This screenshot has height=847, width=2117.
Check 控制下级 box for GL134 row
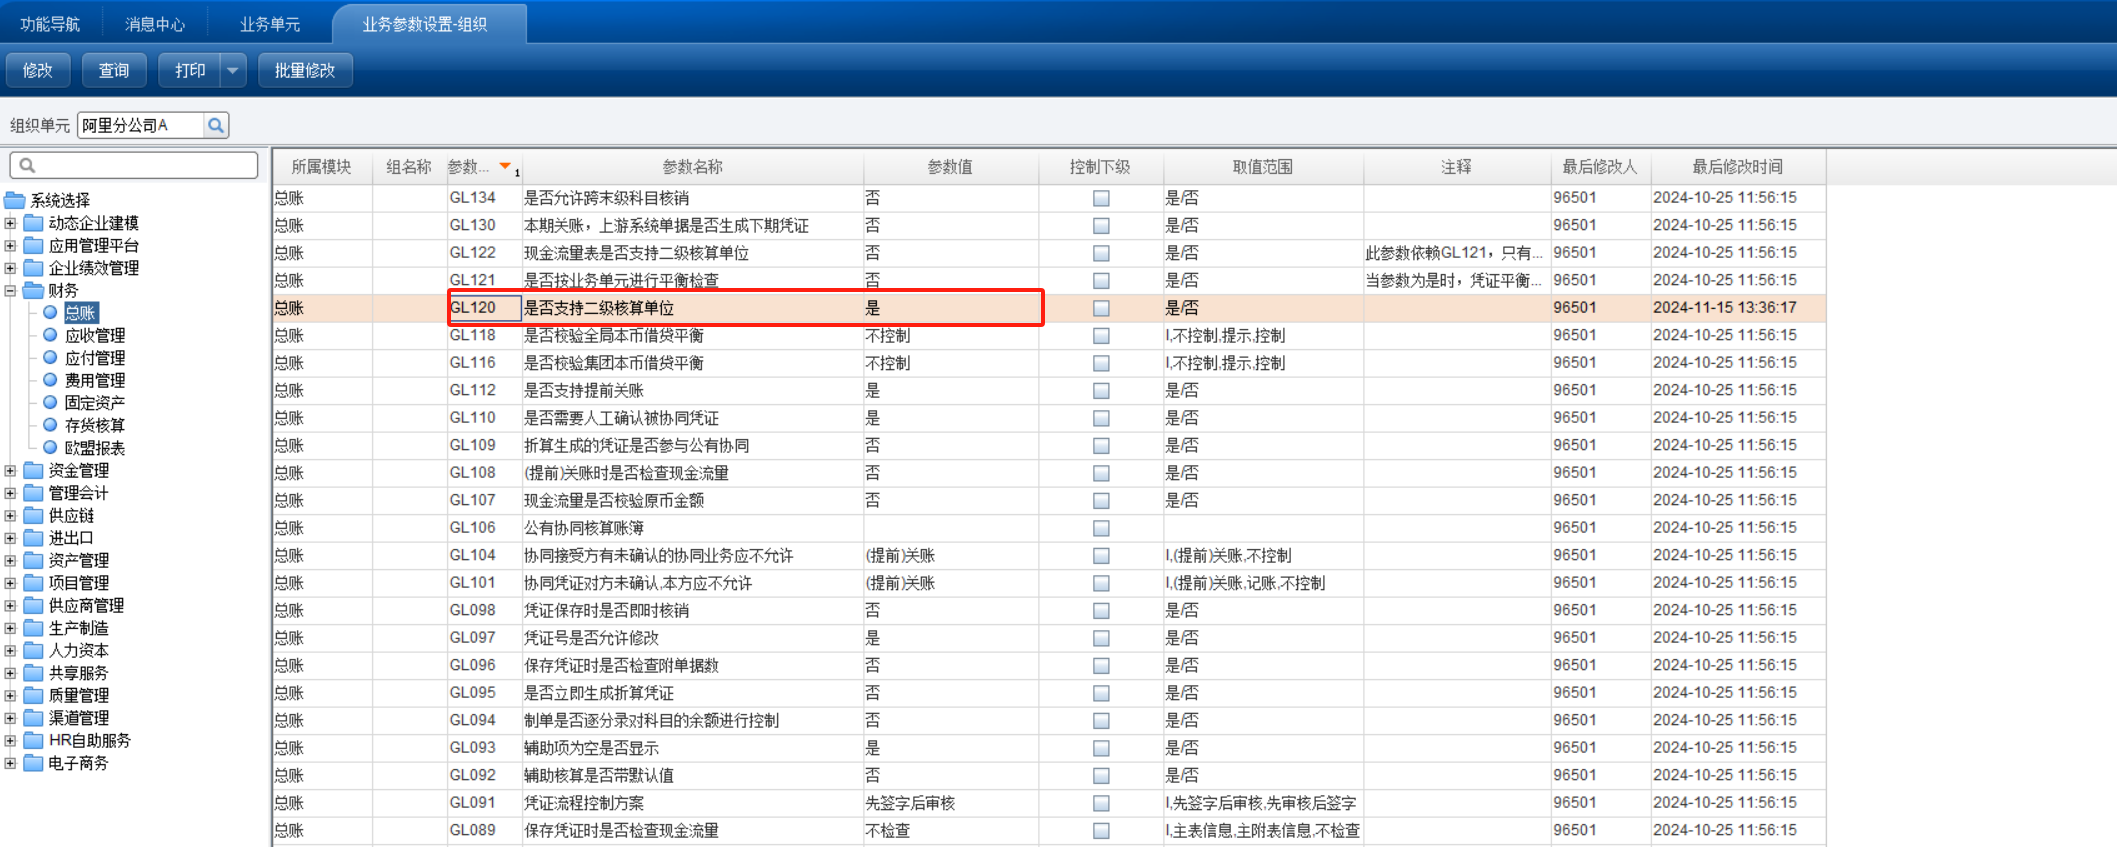1101,198
